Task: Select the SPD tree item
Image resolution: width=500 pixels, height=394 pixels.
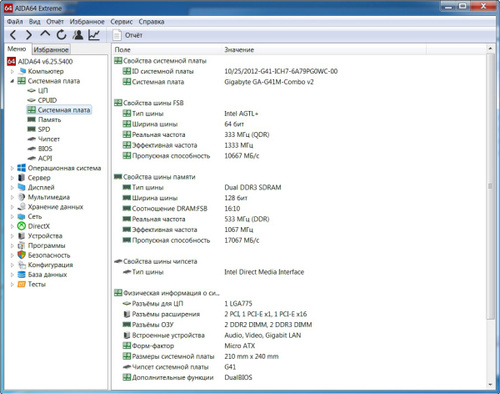Action: 44,129
